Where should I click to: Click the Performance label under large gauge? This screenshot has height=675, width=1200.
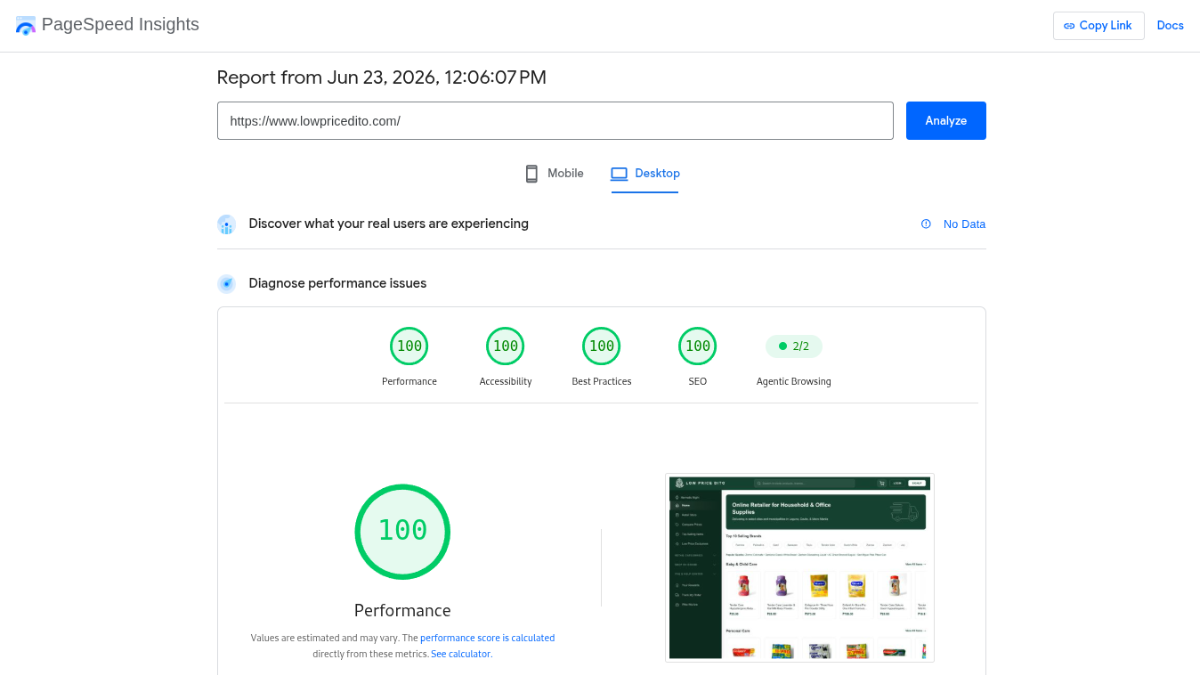(402, 611)
